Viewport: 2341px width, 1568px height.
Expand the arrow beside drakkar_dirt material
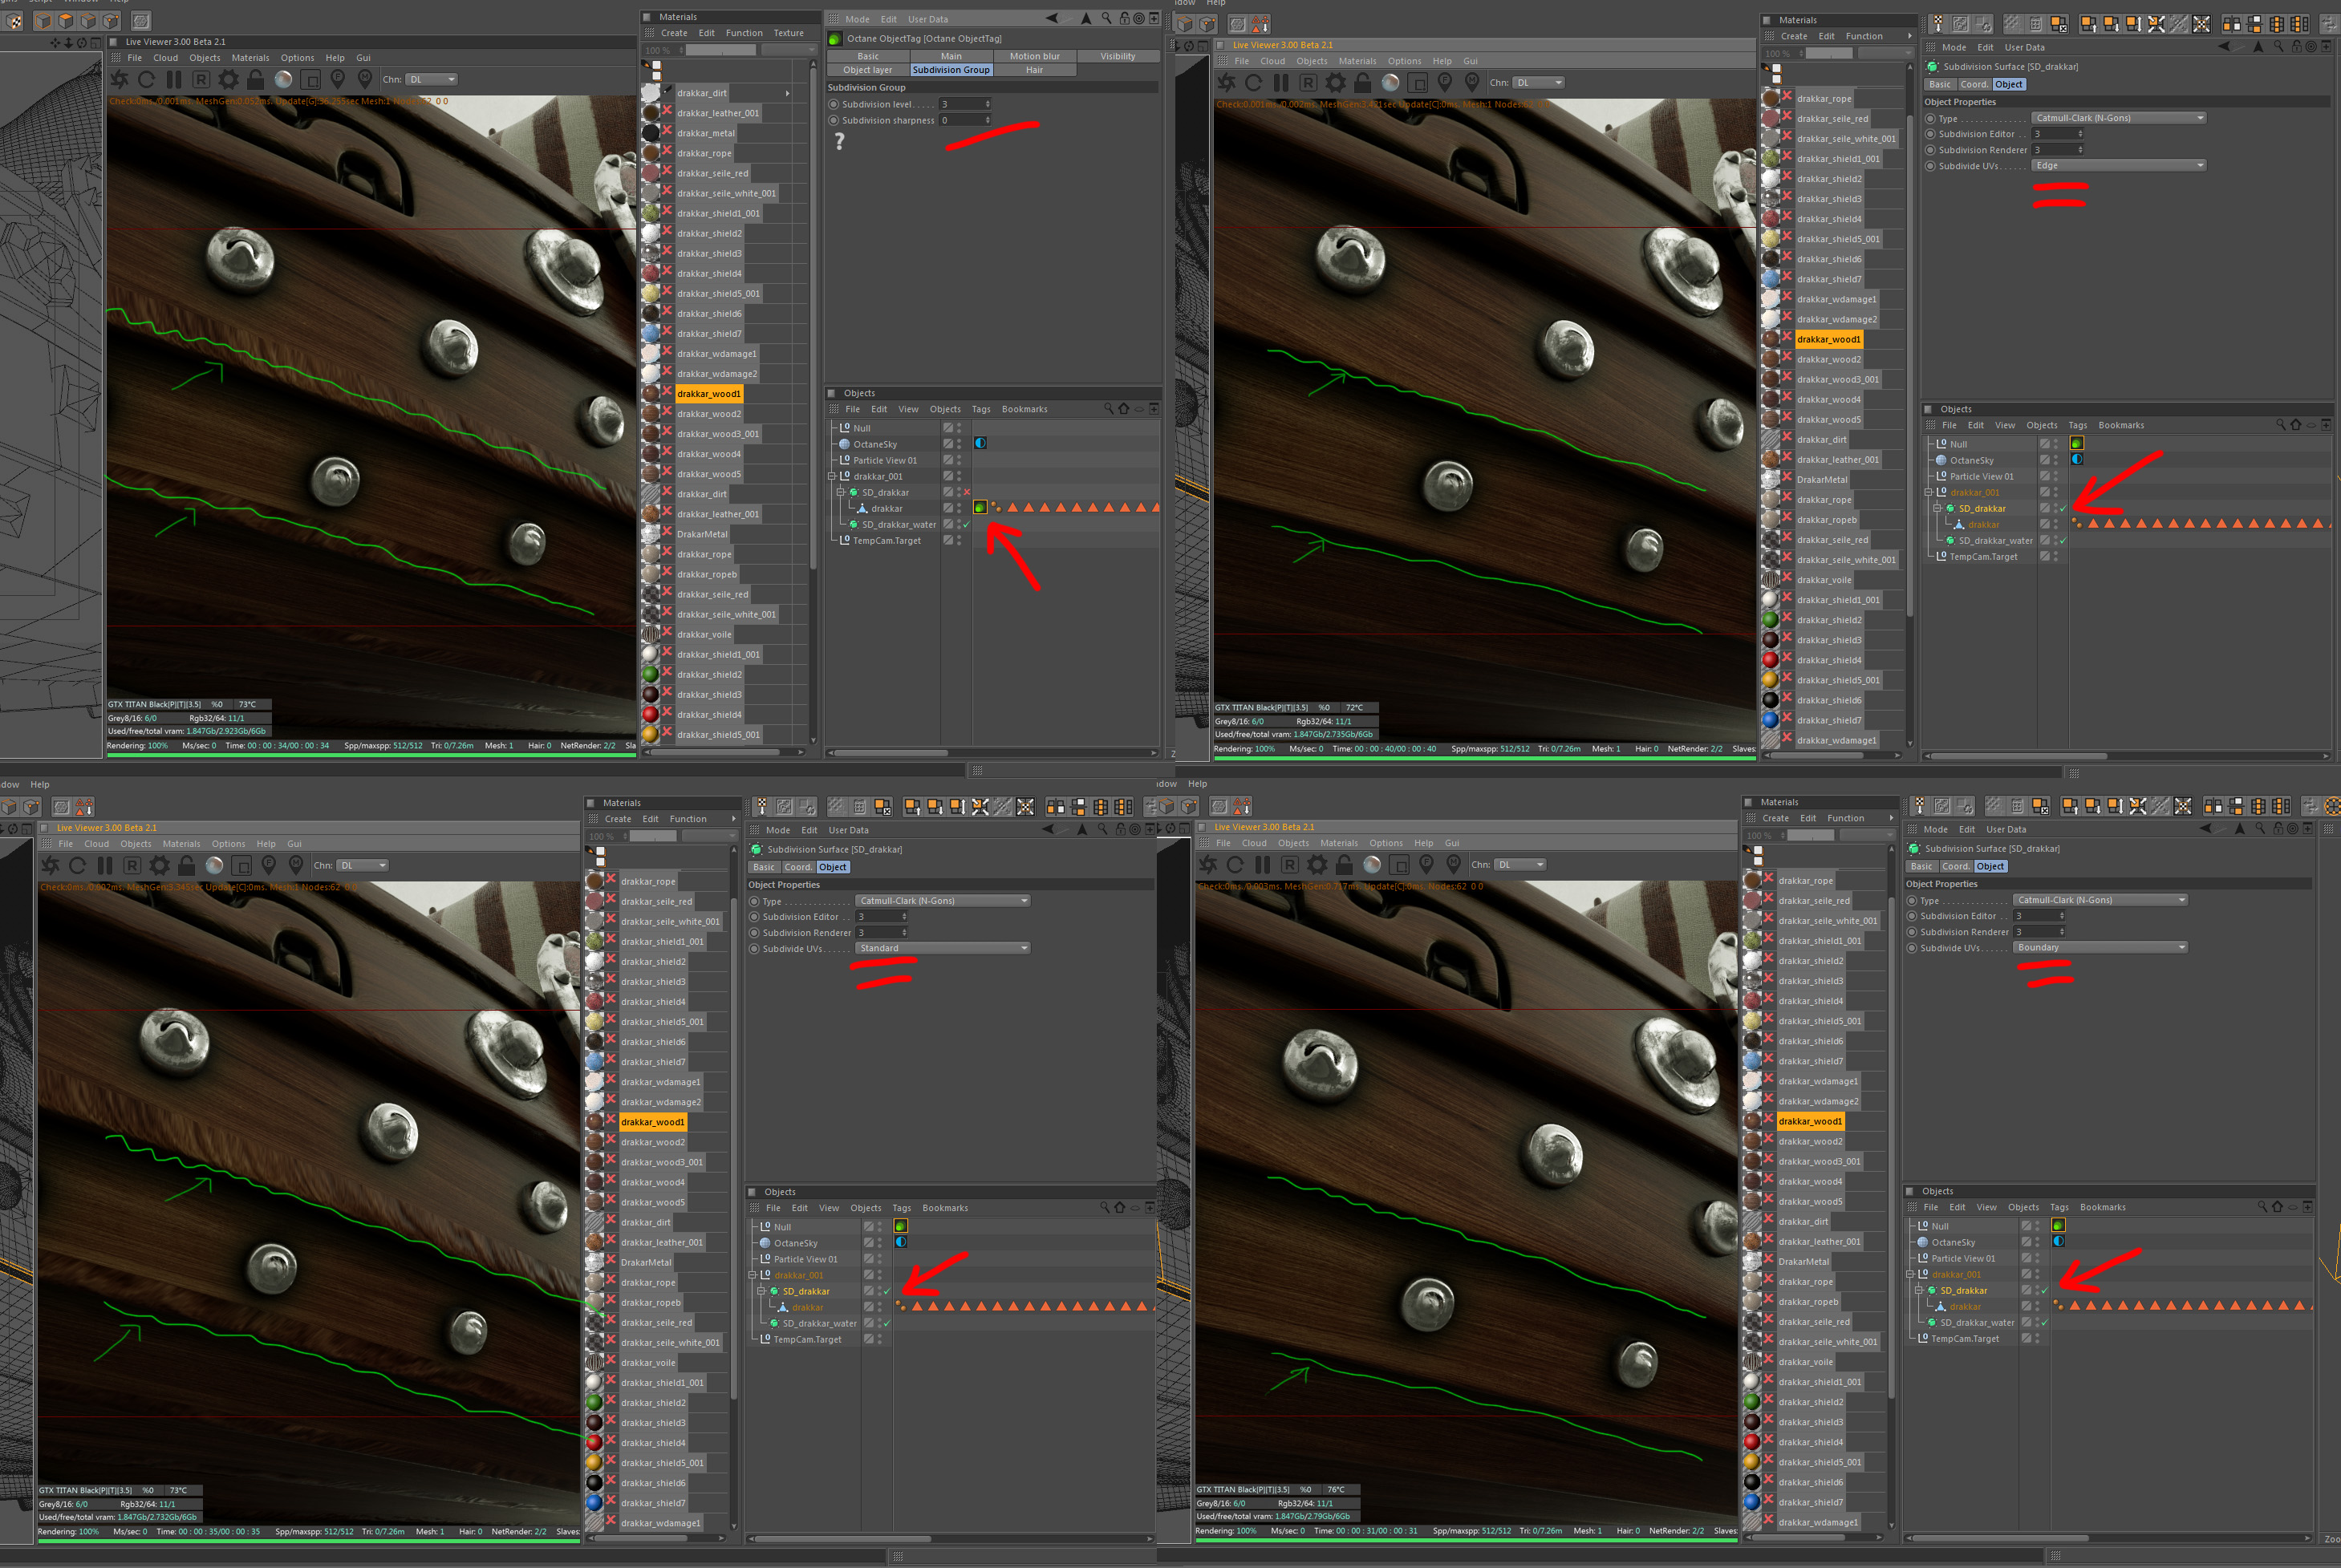(787, 93)
